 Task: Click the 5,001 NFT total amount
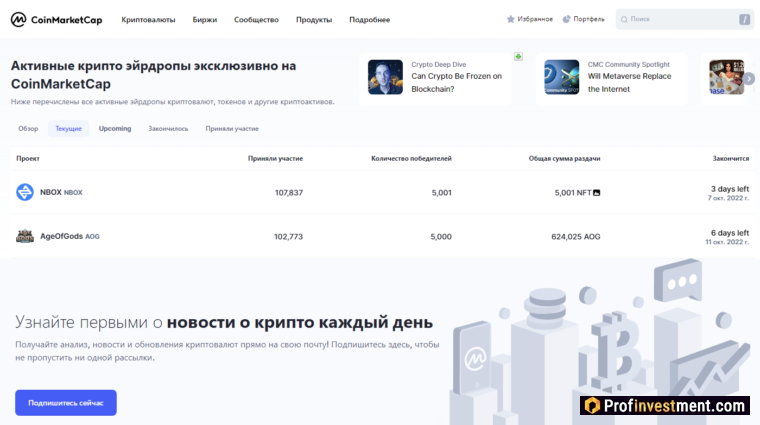pos(573,192)
